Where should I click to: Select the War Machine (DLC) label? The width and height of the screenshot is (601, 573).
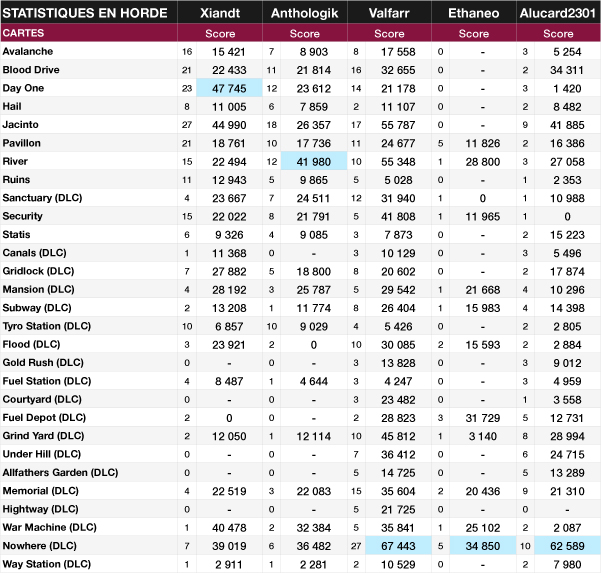[x=49, y=527]
